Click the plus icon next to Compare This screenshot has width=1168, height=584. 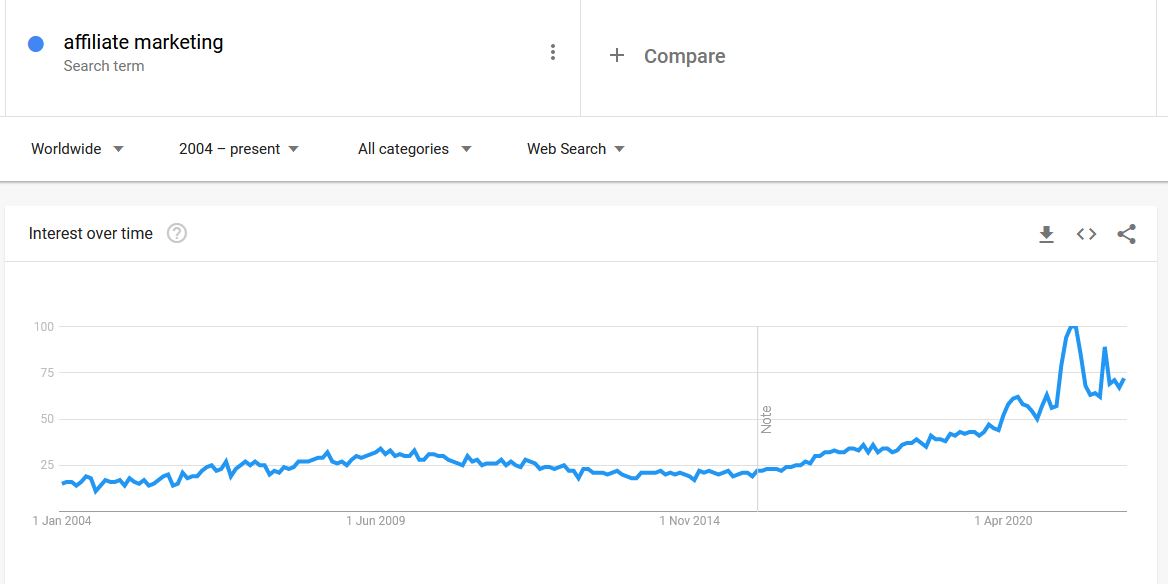point(616,55)
